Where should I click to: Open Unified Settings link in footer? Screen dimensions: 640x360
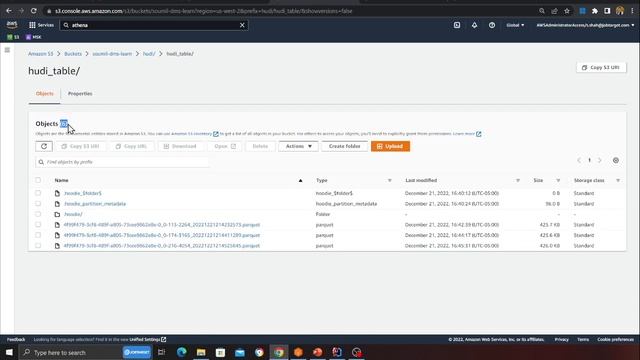(147, 340)
